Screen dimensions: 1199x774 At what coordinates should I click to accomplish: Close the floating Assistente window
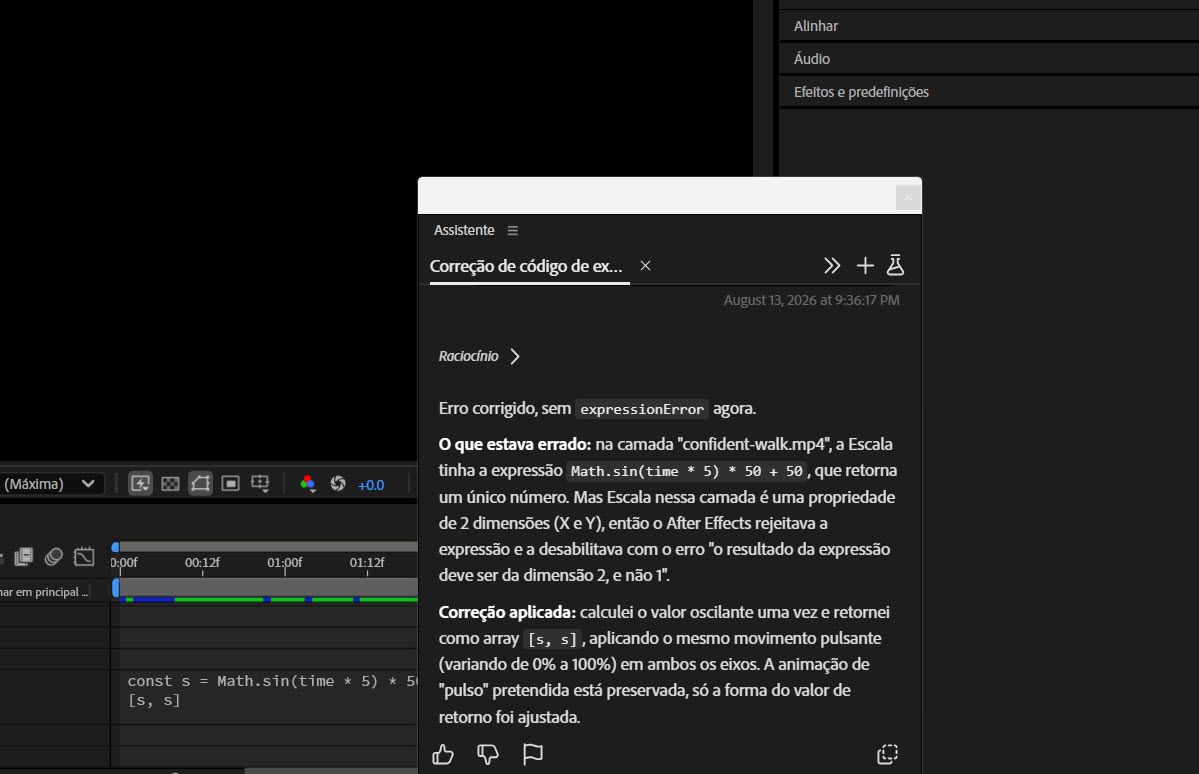pos(908,197)
